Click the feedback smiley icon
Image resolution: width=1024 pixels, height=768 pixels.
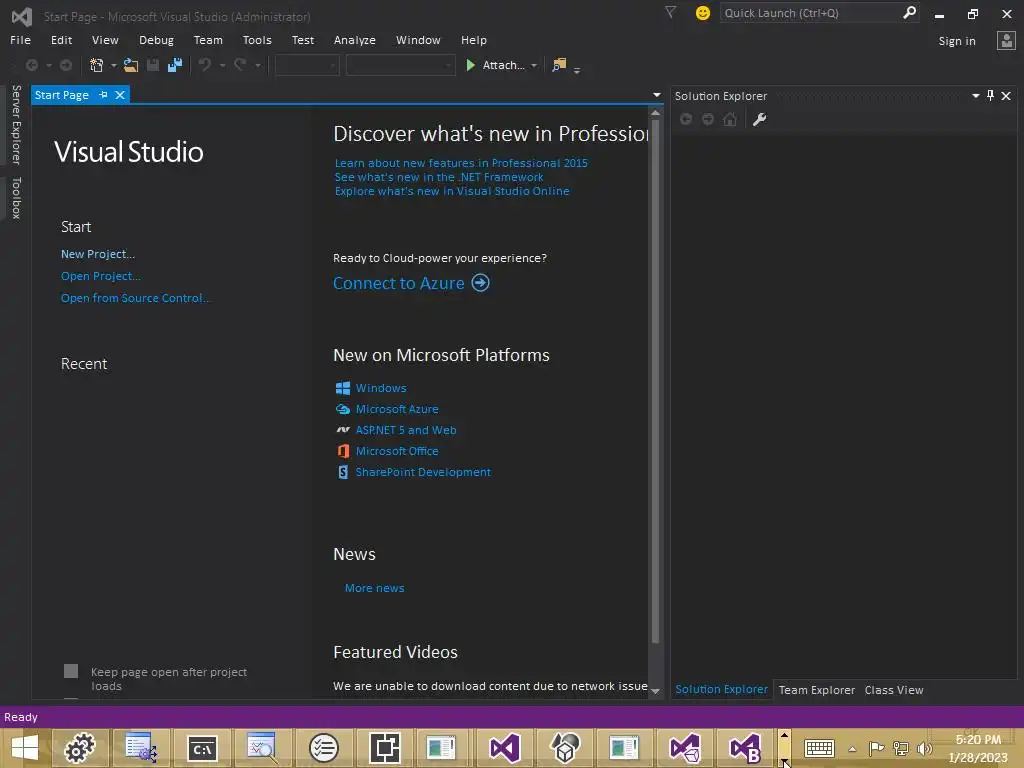pyautogui.click(x=703, y=13)
